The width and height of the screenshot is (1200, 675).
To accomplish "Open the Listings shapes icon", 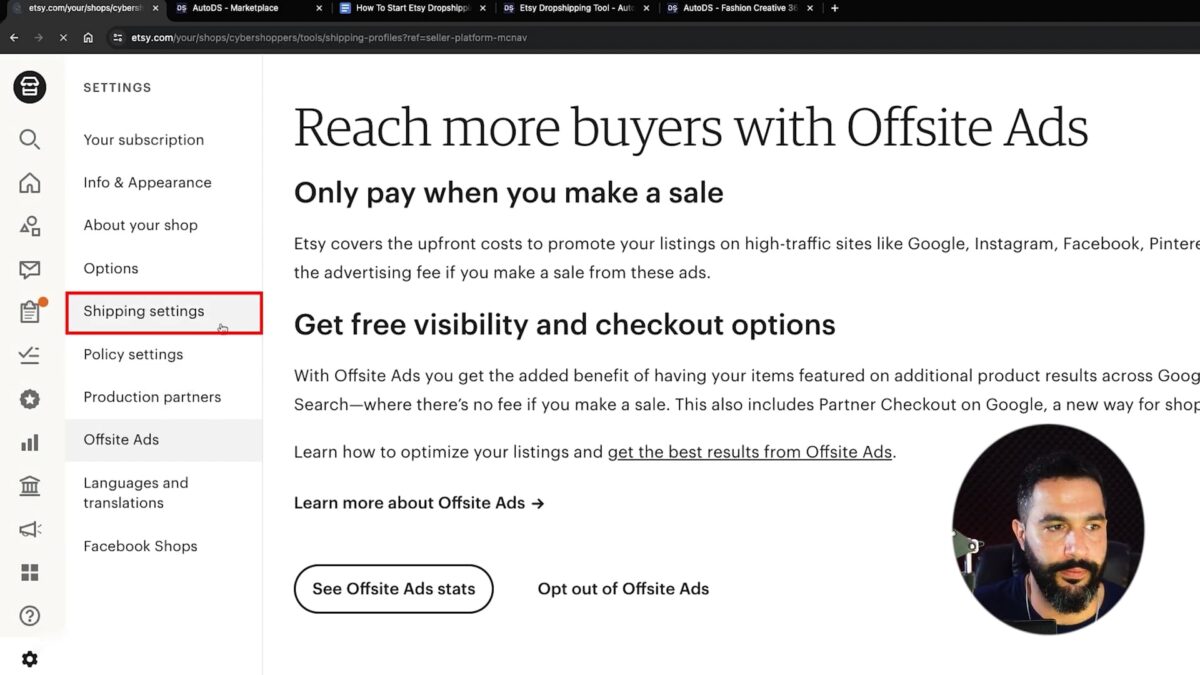I will (30, 226).
